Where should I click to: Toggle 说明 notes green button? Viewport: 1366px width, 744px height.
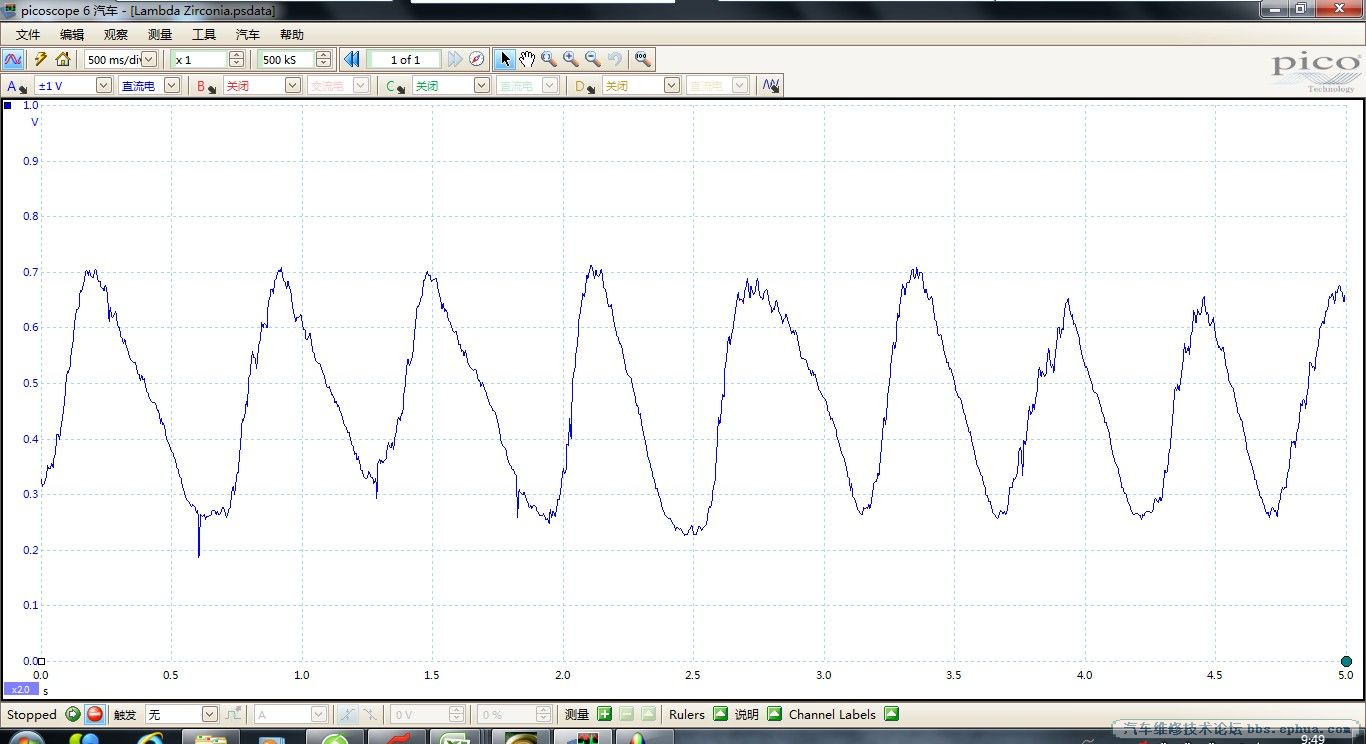[x=774, y=714]
